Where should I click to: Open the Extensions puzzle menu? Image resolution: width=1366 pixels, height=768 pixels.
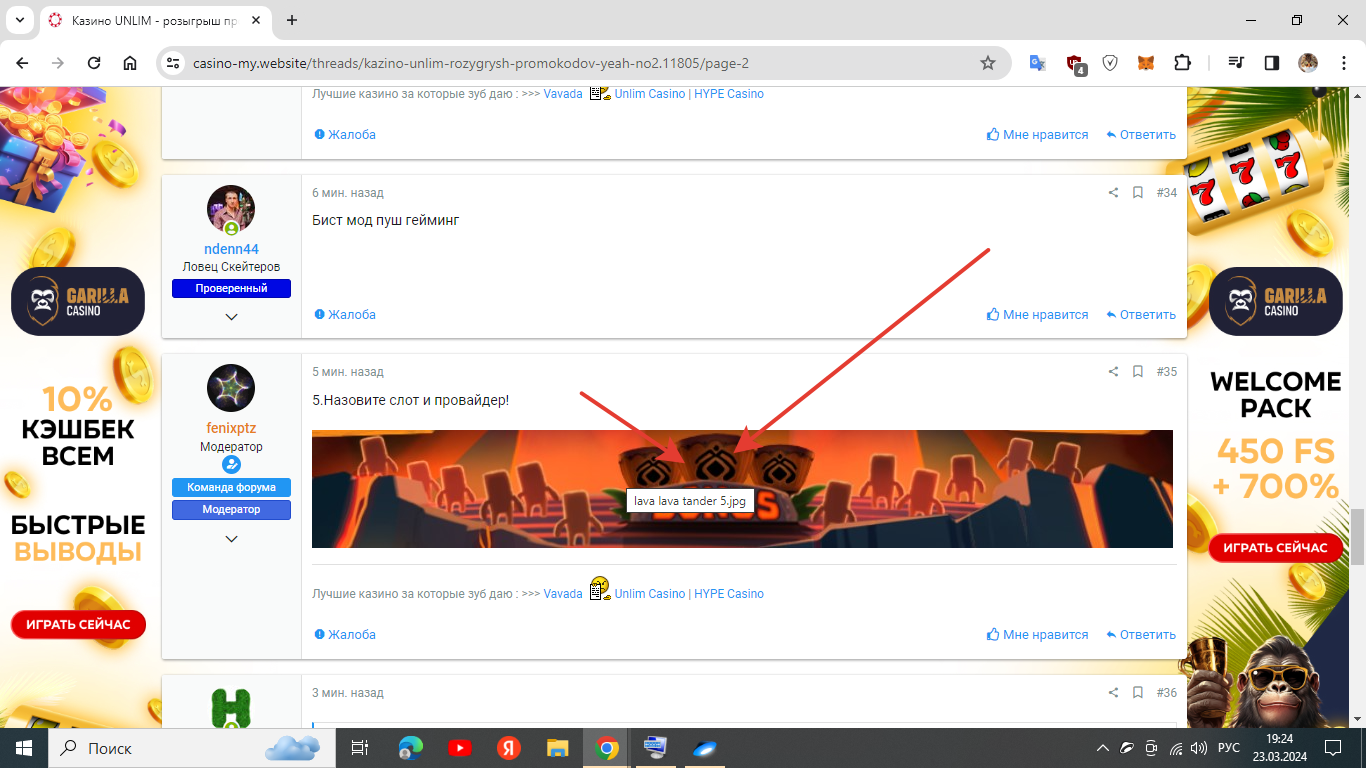1182,63
